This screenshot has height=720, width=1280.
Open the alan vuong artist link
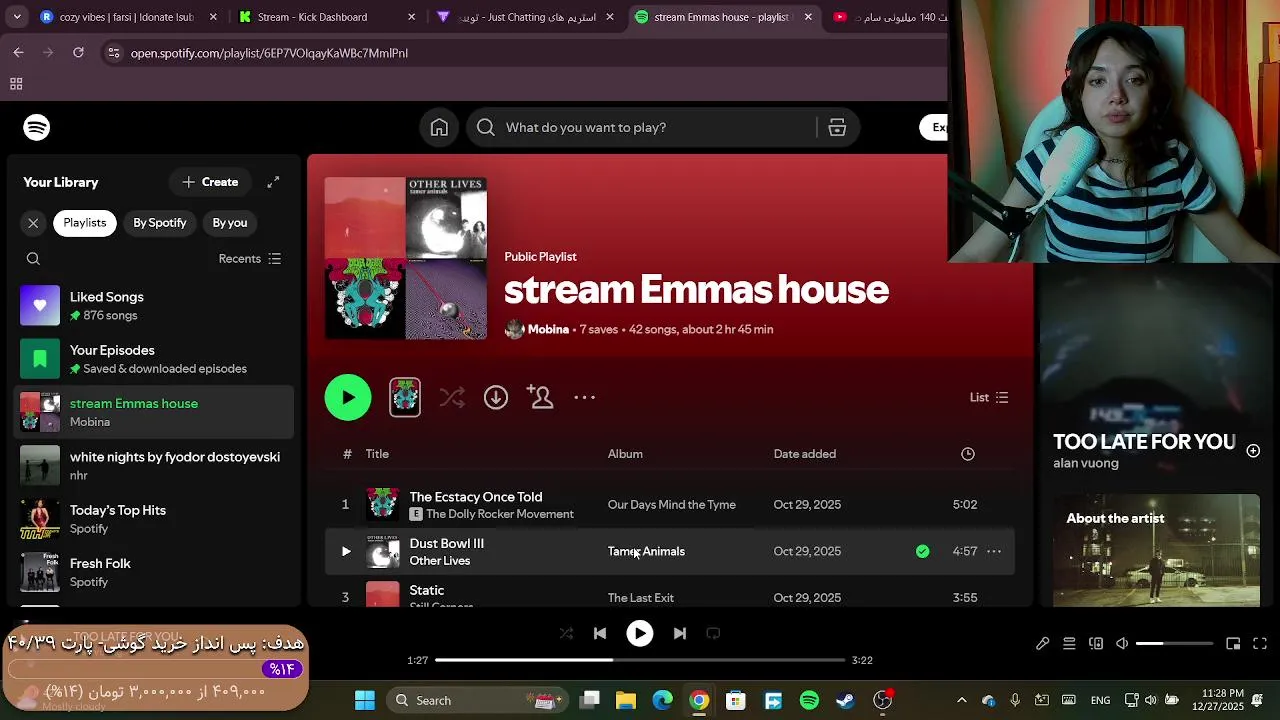click(x=1086, y=463)
